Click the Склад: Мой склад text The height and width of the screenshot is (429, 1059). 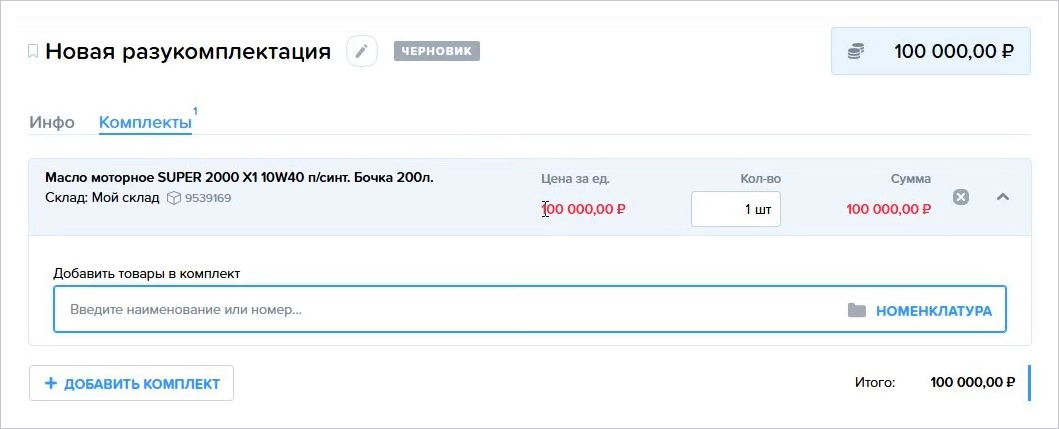pos(103,198)
